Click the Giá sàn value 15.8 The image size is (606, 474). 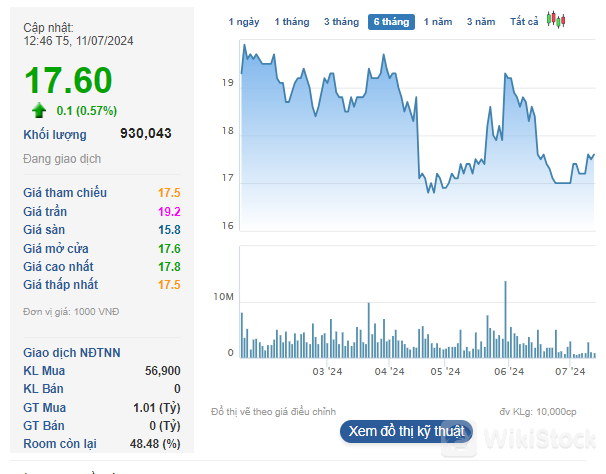169,230
